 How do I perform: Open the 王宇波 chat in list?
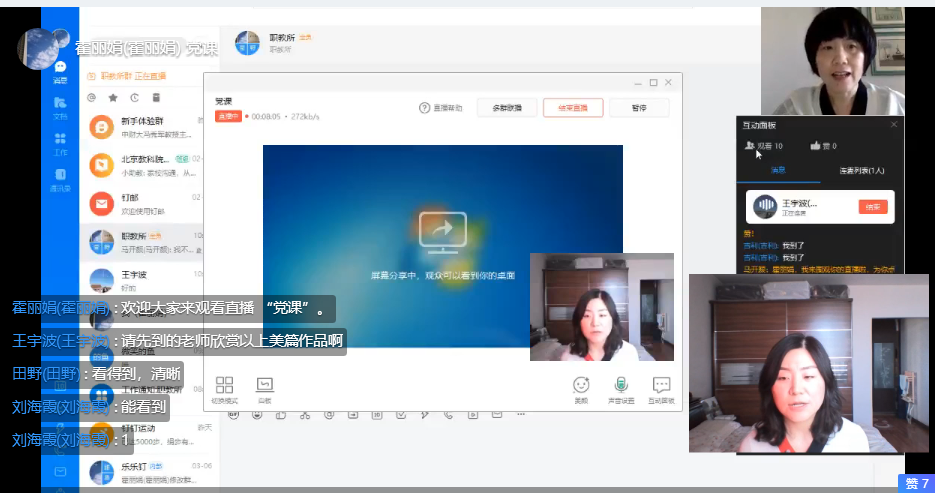tap(142, 281)
